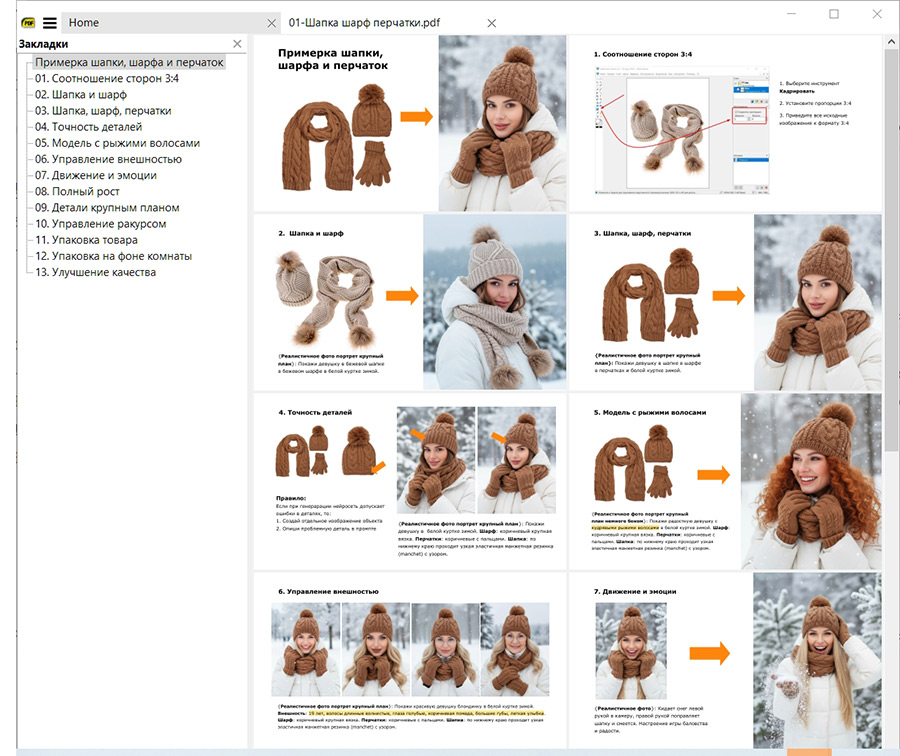Select bookmark 11. Упаковка товара

tap(87, 240)
